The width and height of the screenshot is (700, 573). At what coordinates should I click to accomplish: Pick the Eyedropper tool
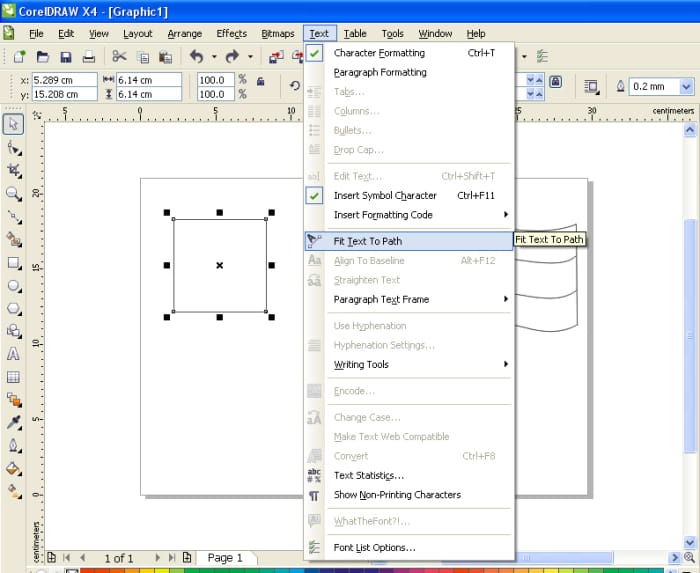(13, 423)
